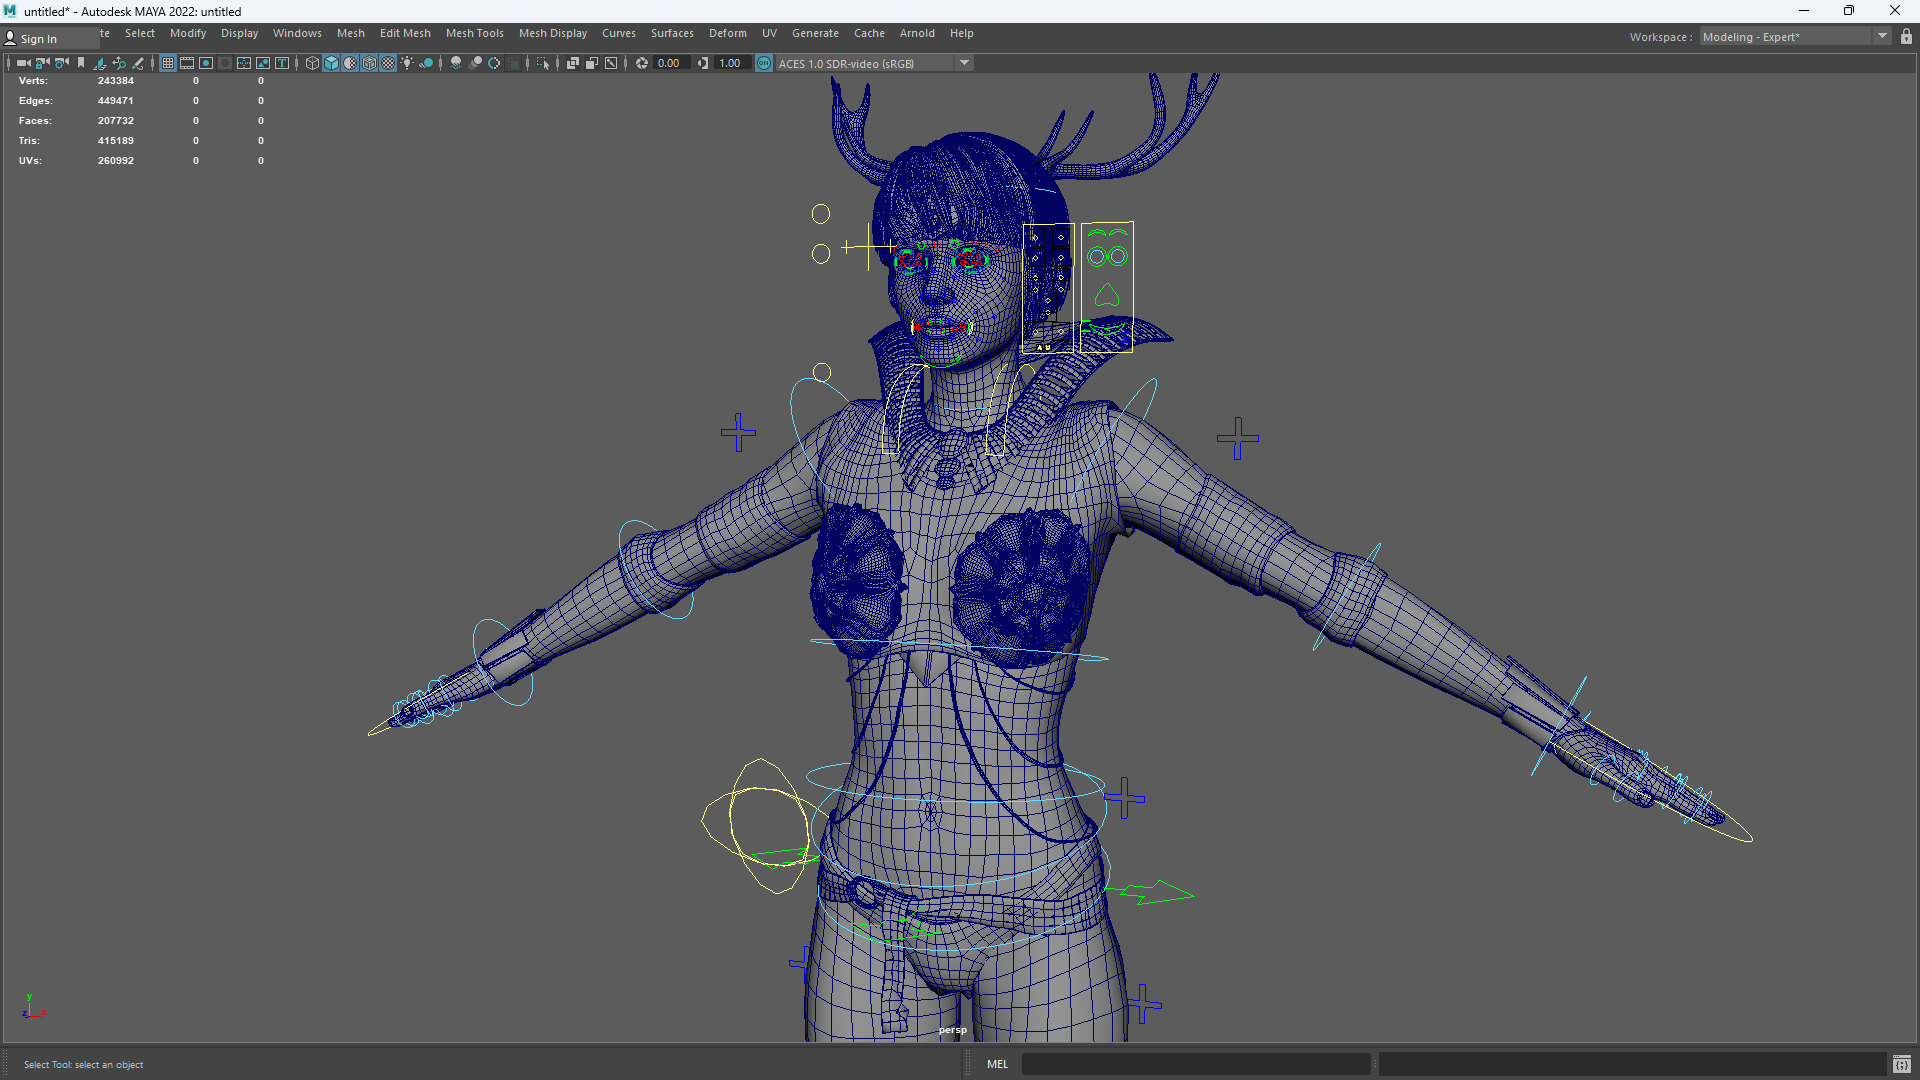Image resolution: width=1920 pixels, height=1080 pixels.
Task: Open the Generate menu
Action: [x=815, y=33]
